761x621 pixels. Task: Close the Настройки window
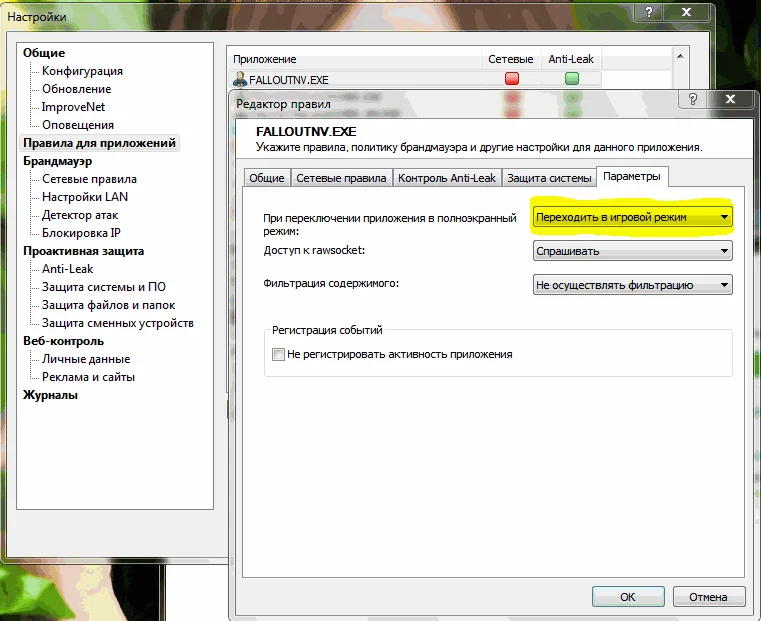[686, 12]
